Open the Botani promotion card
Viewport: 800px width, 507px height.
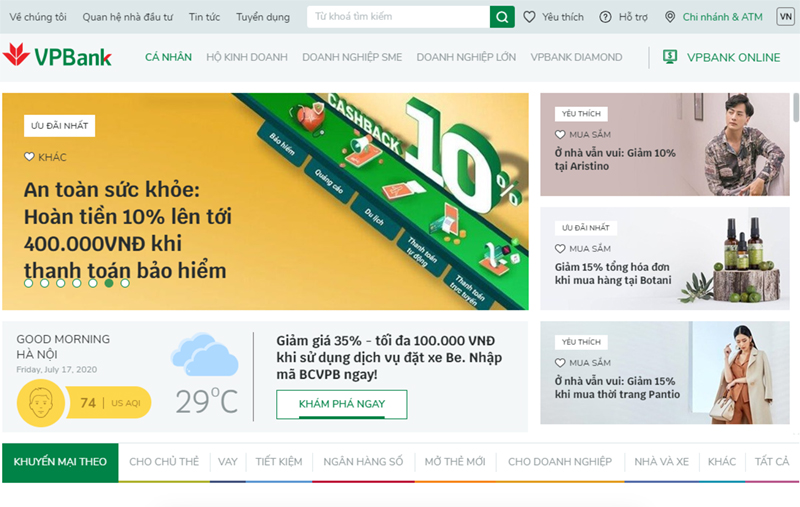tap(665, 259)
